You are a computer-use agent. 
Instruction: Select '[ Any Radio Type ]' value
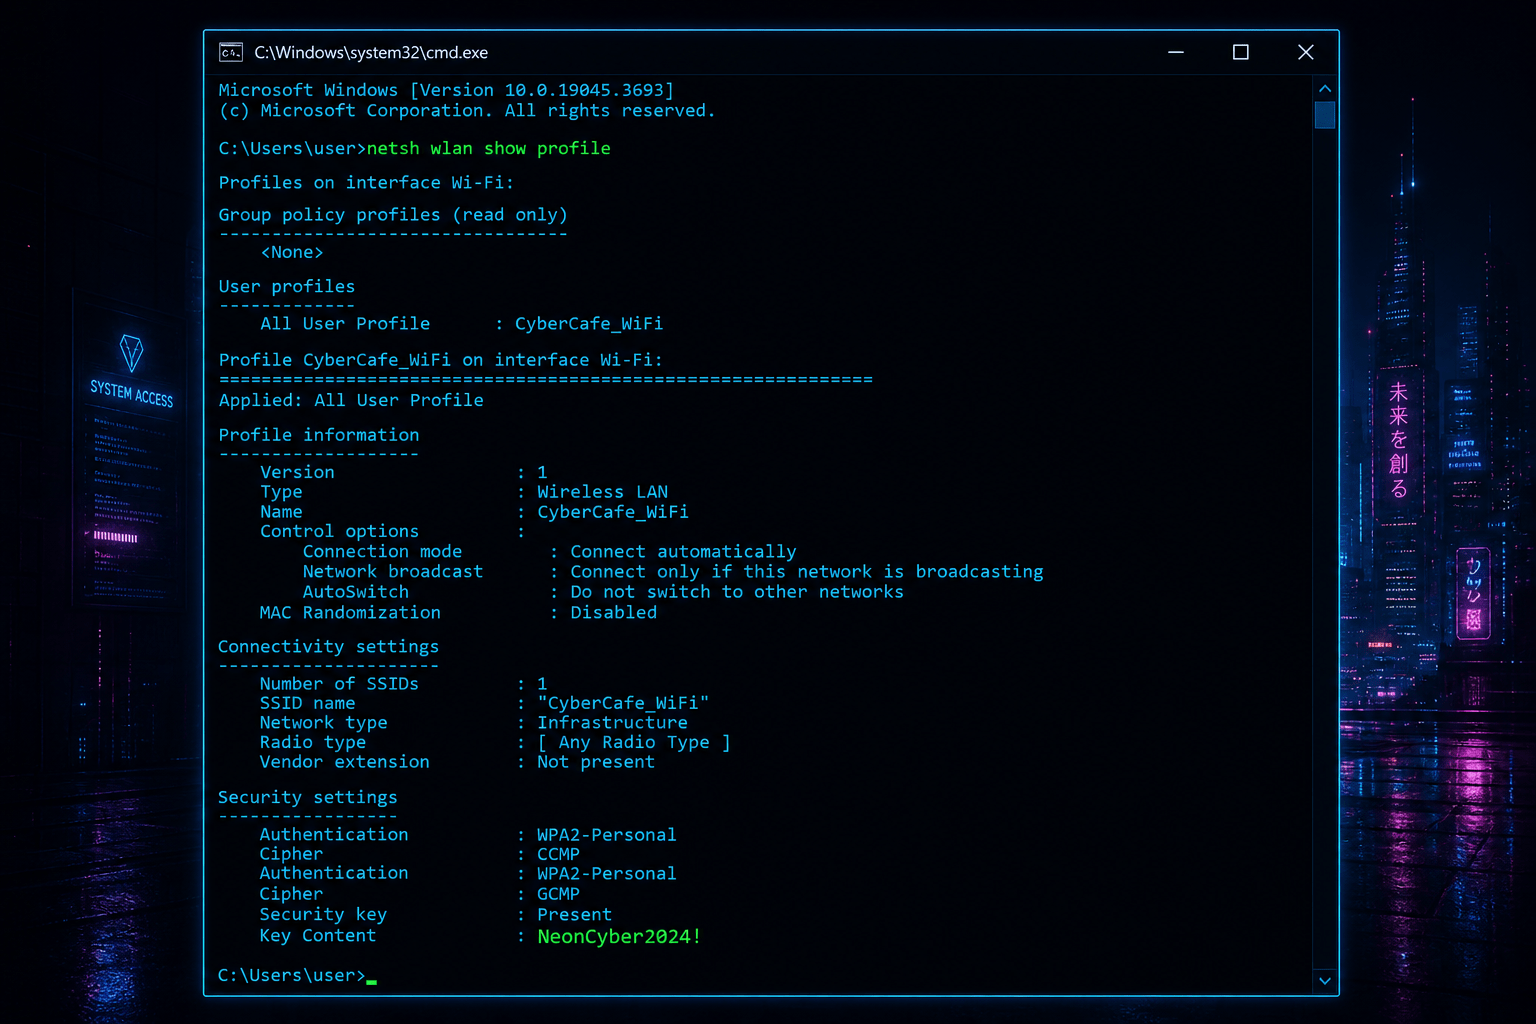634,742
